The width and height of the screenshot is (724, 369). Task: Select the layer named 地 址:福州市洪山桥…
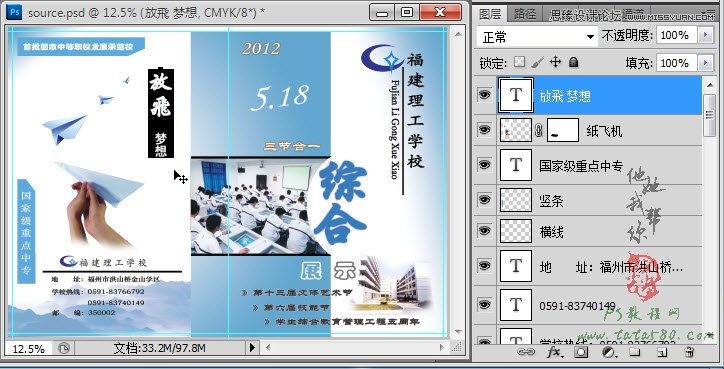click(611, 267)
